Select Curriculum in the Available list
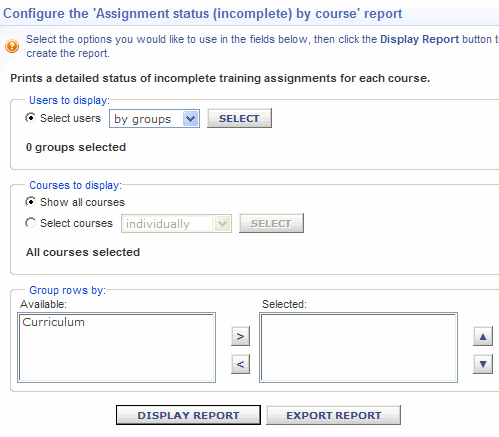The height and width of the screenshot is (437, 499). (x=53, y=322)
